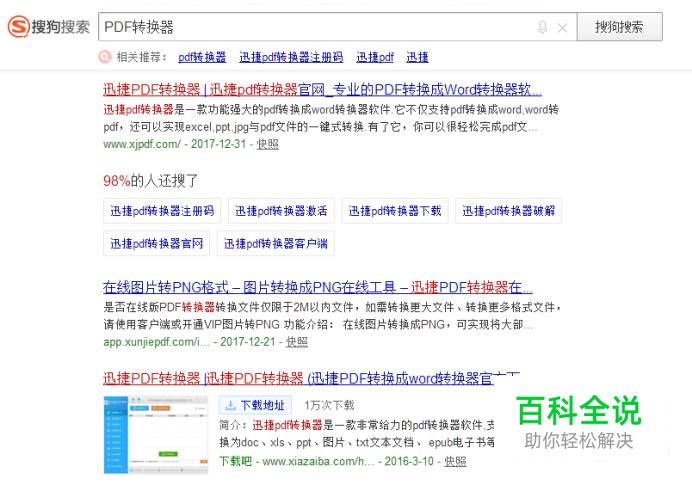Open first result 迅捷PDF转换器官网 title

pyautogui.click(x=322, y=90)
